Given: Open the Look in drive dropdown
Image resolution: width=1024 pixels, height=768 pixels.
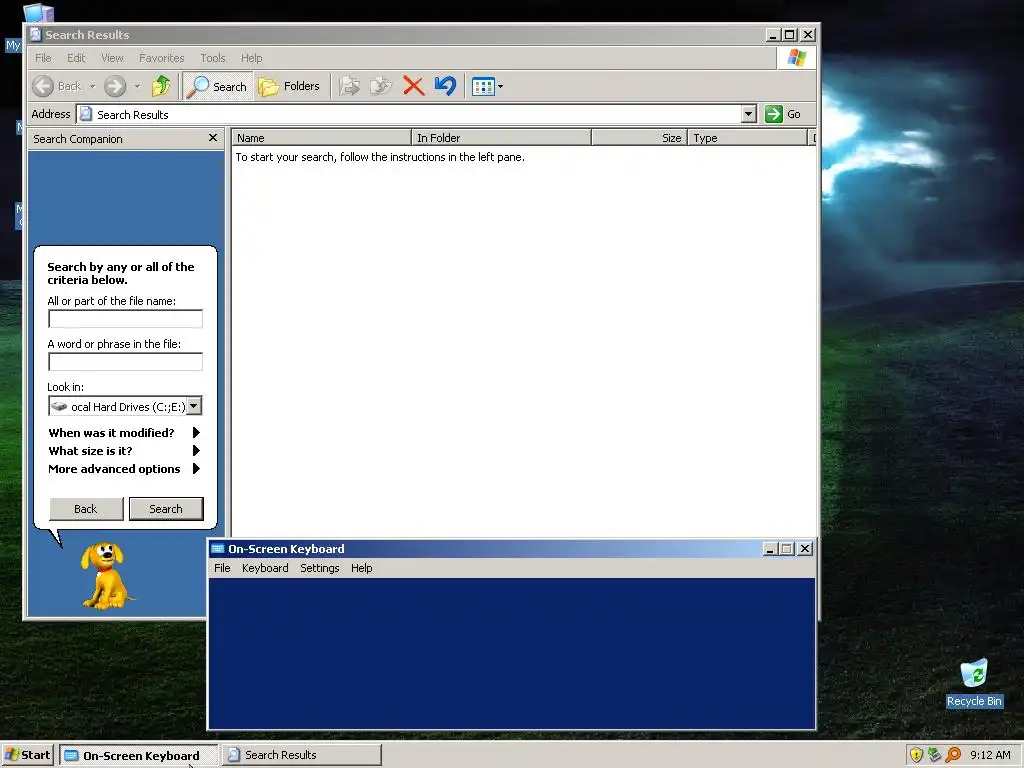Looking at the screenshot, I should tap(194, 406).
